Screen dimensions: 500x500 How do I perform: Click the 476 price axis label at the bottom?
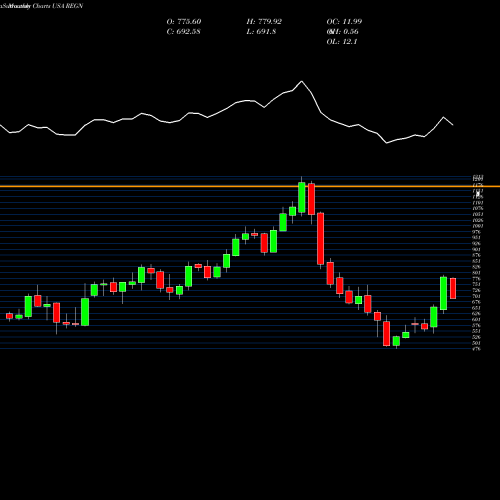[x=476, y=349]
